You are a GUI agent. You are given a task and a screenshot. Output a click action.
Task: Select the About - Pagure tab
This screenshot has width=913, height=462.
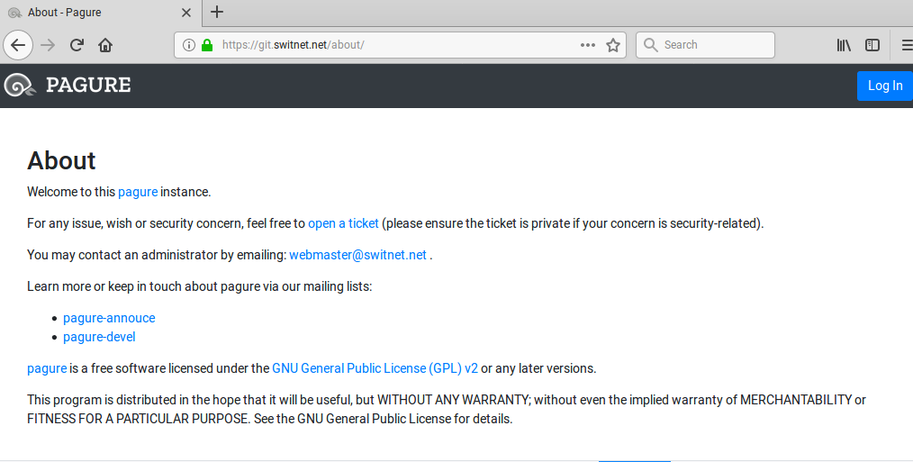pos(100,12)
